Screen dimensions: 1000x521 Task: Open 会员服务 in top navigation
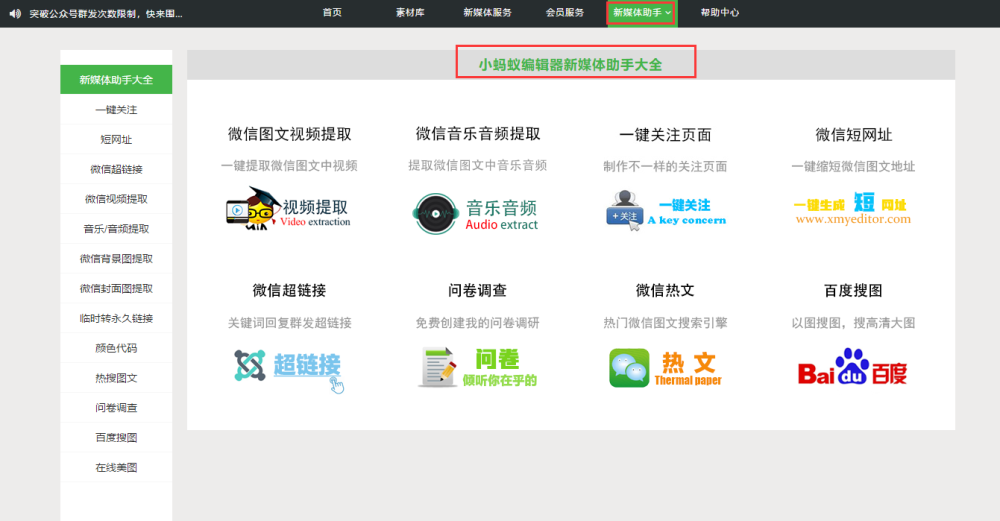(x=565, y=13)
